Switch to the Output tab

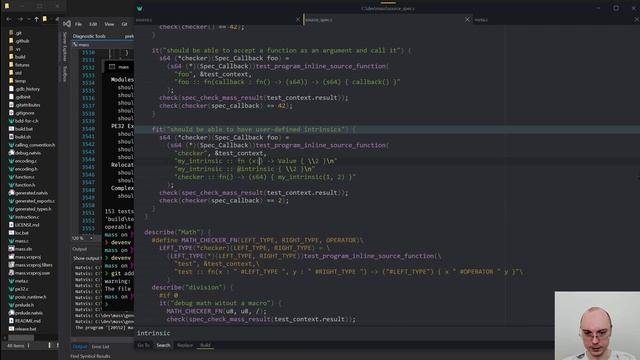pyautogui.click(x=80, y=347)
